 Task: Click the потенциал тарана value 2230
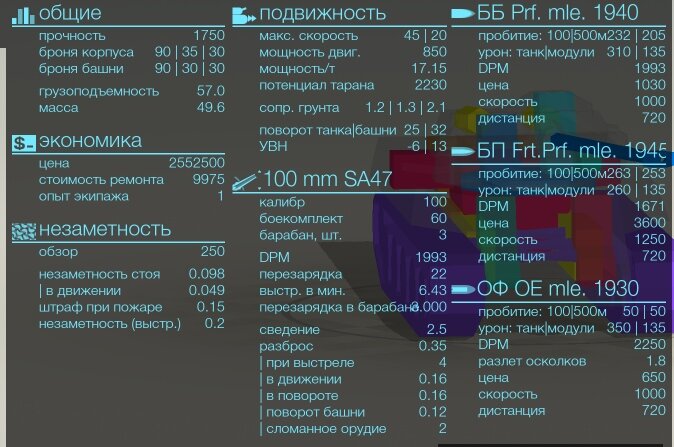(431, 85)
